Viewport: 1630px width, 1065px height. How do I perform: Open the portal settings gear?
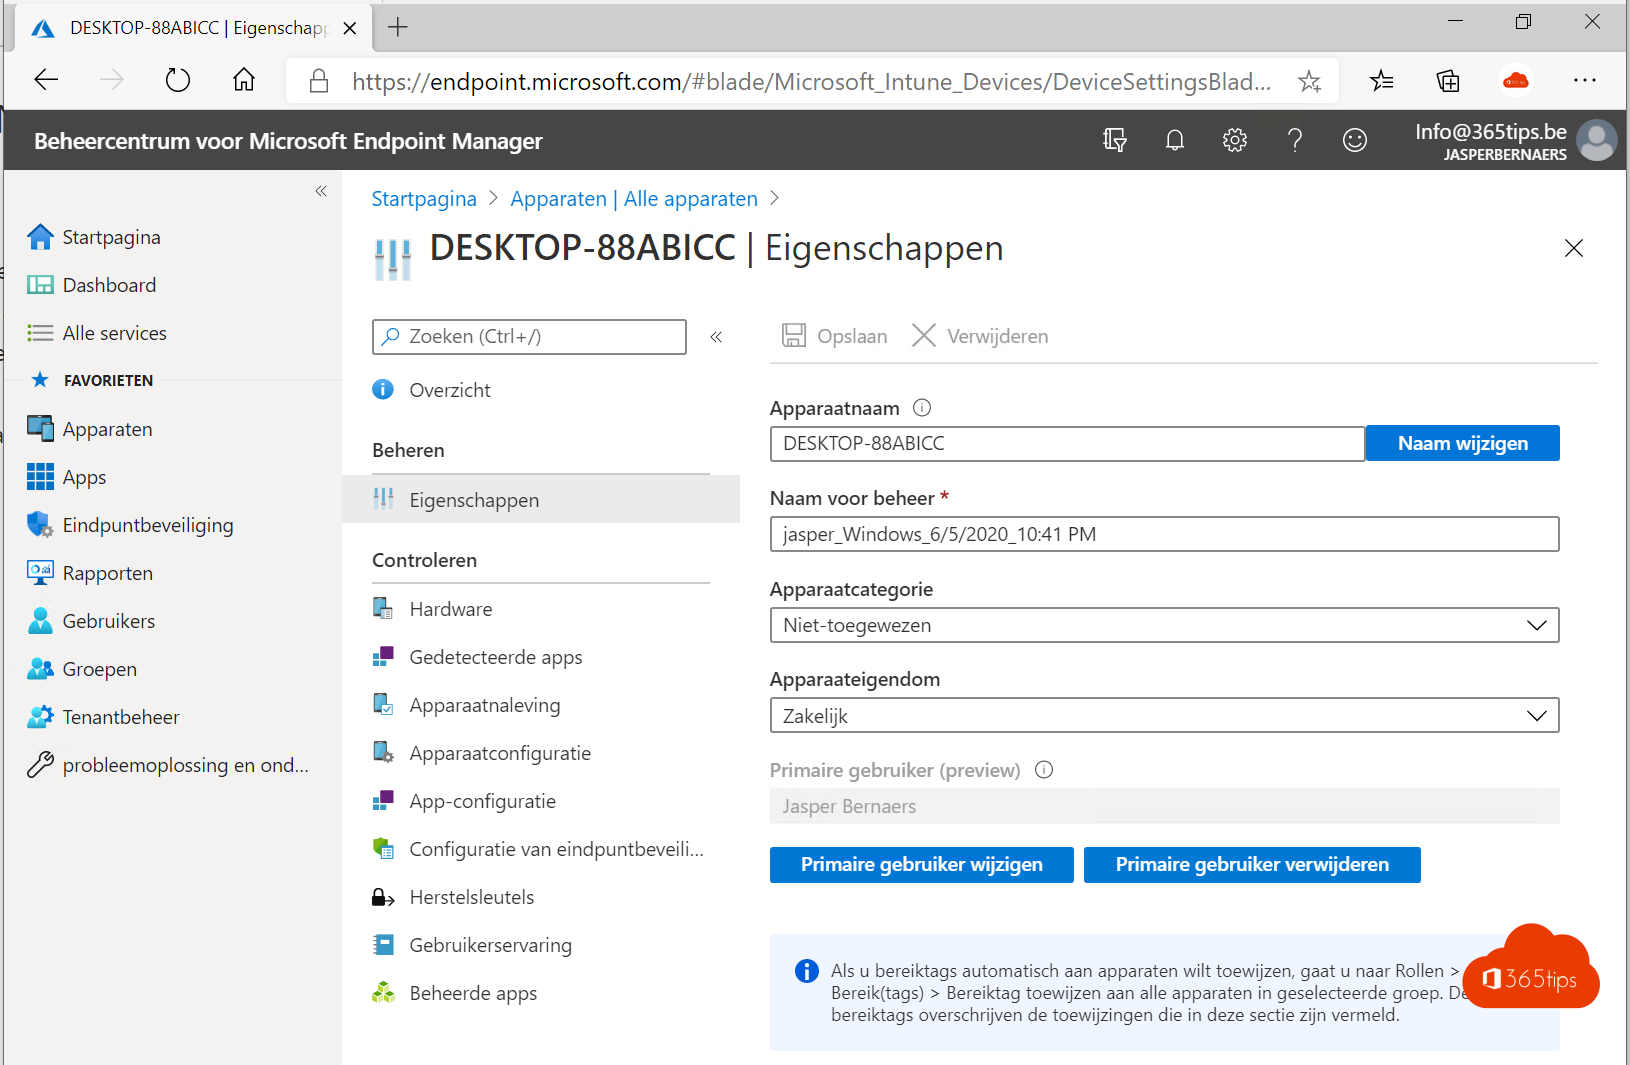[x=1235, y=140]
